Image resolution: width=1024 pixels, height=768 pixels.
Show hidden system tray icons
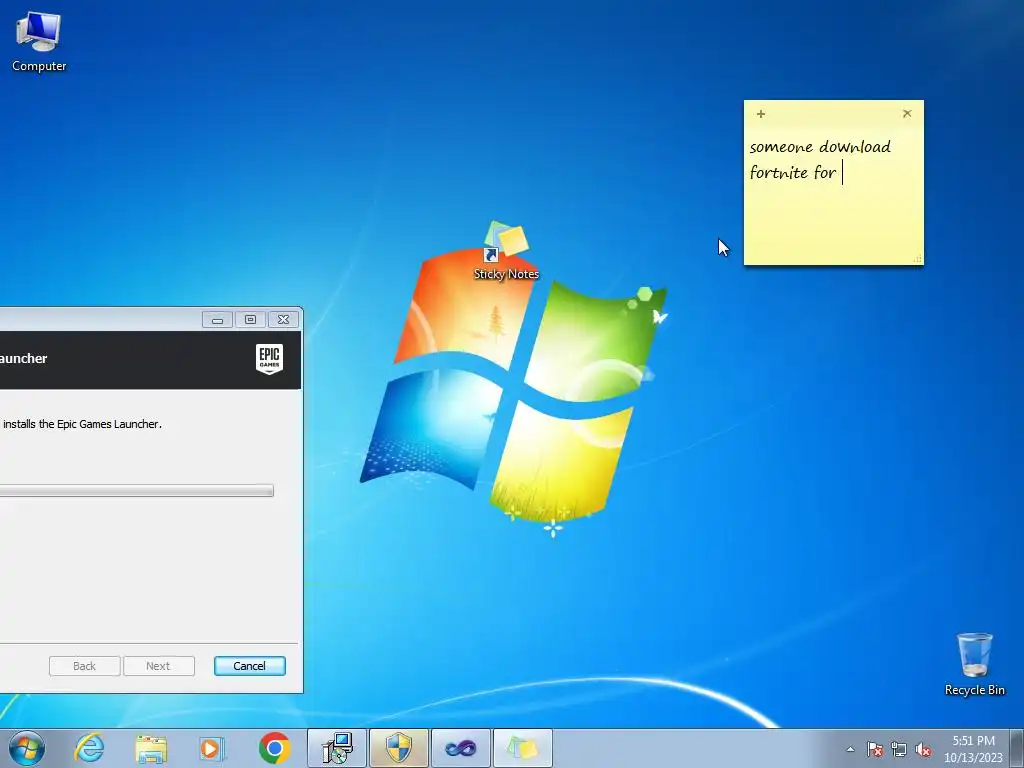(850, 750)
